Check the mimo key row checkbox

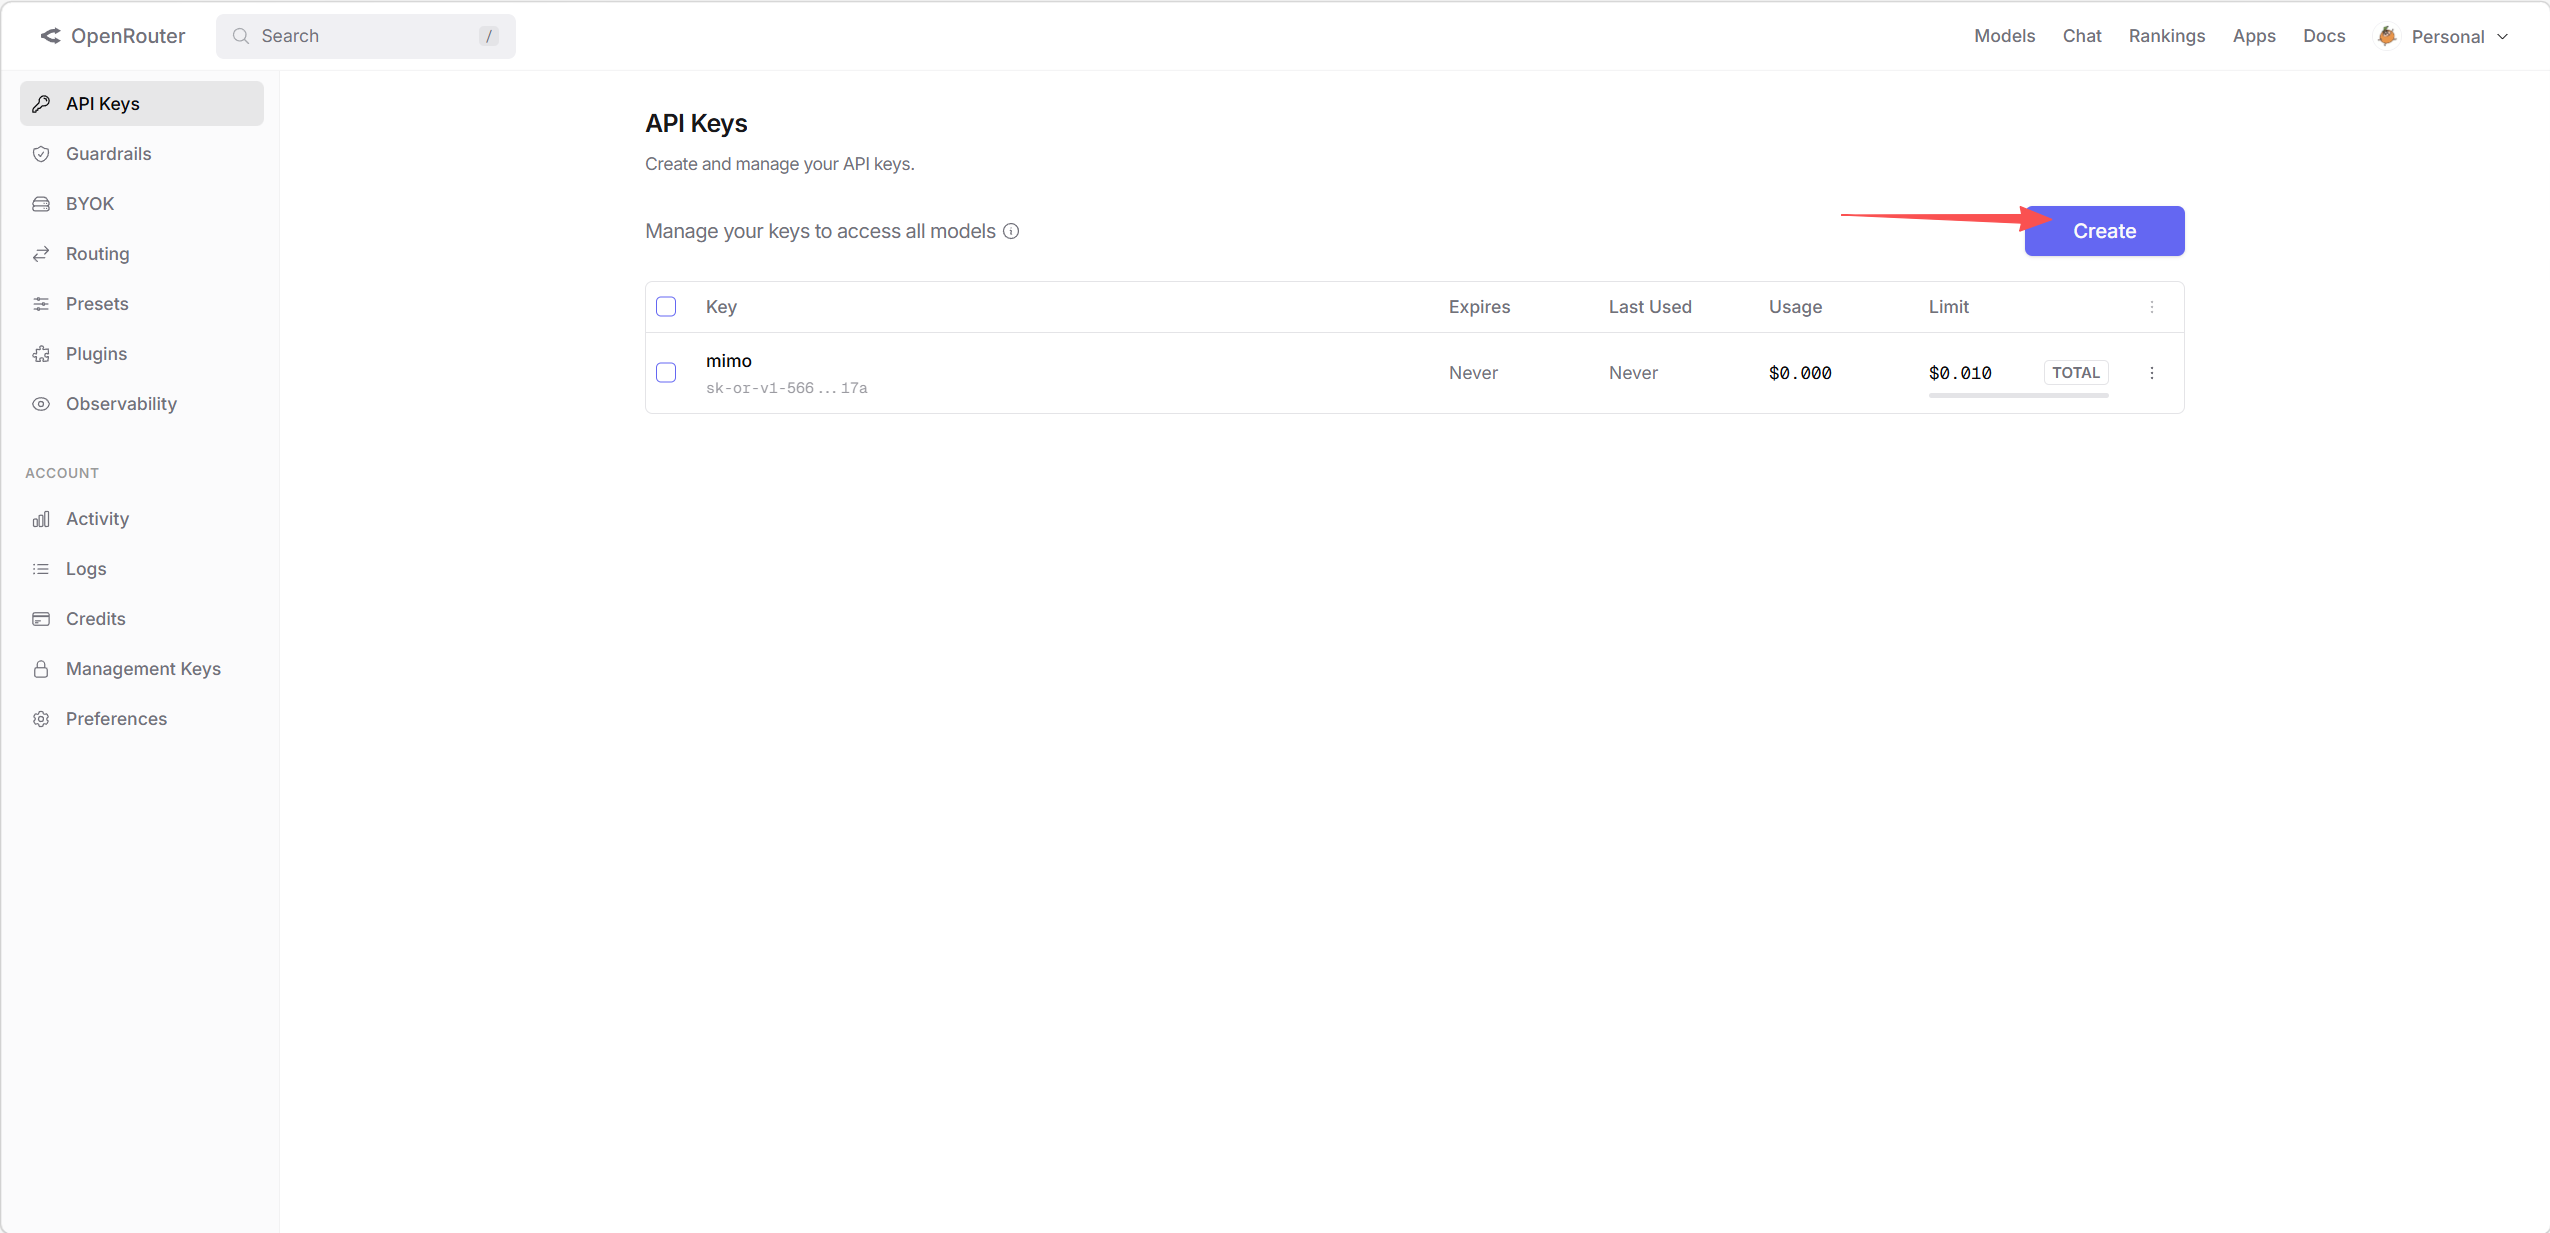point(666,373)
